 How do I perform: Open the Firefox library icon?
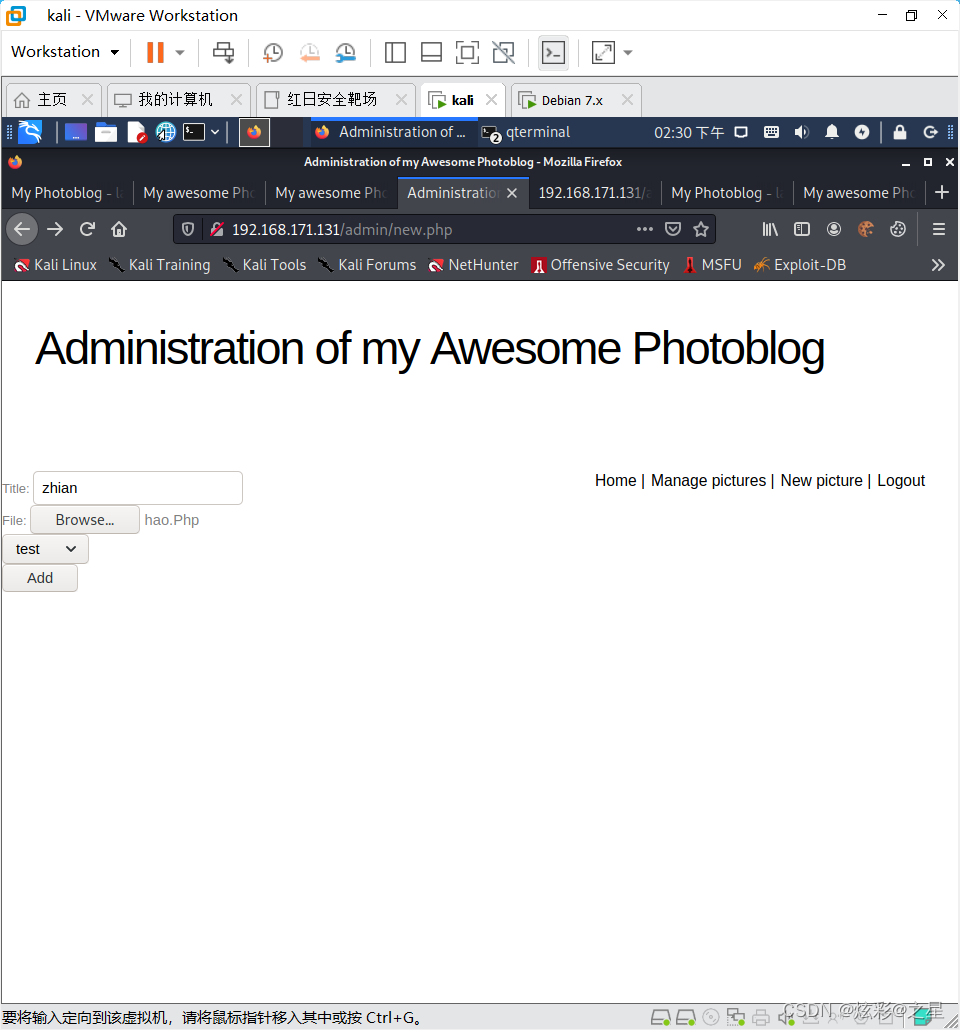click(x=770, y=229)
